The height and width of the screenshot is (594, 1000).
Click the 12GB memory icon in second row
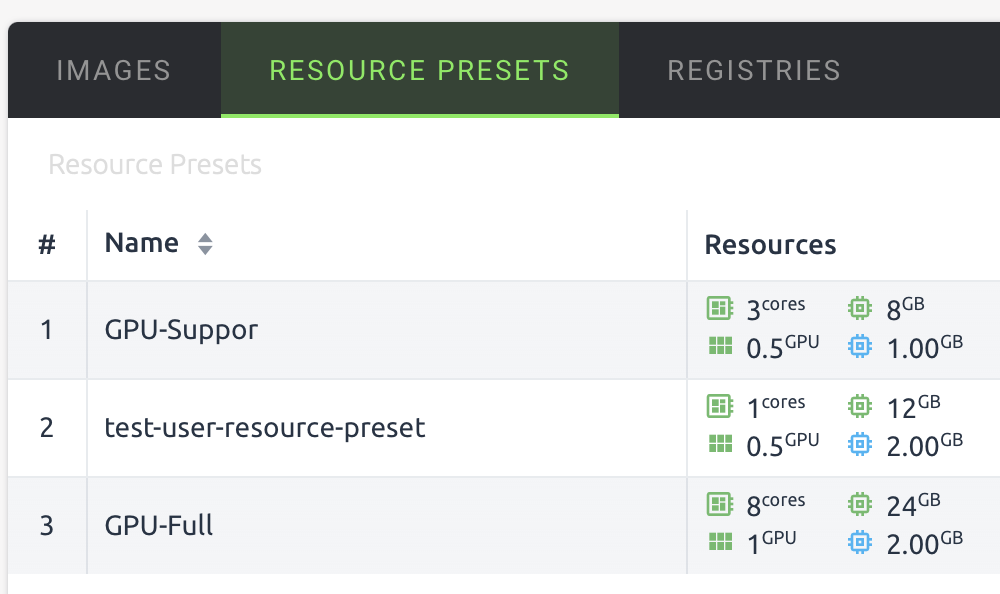[859, 406]
